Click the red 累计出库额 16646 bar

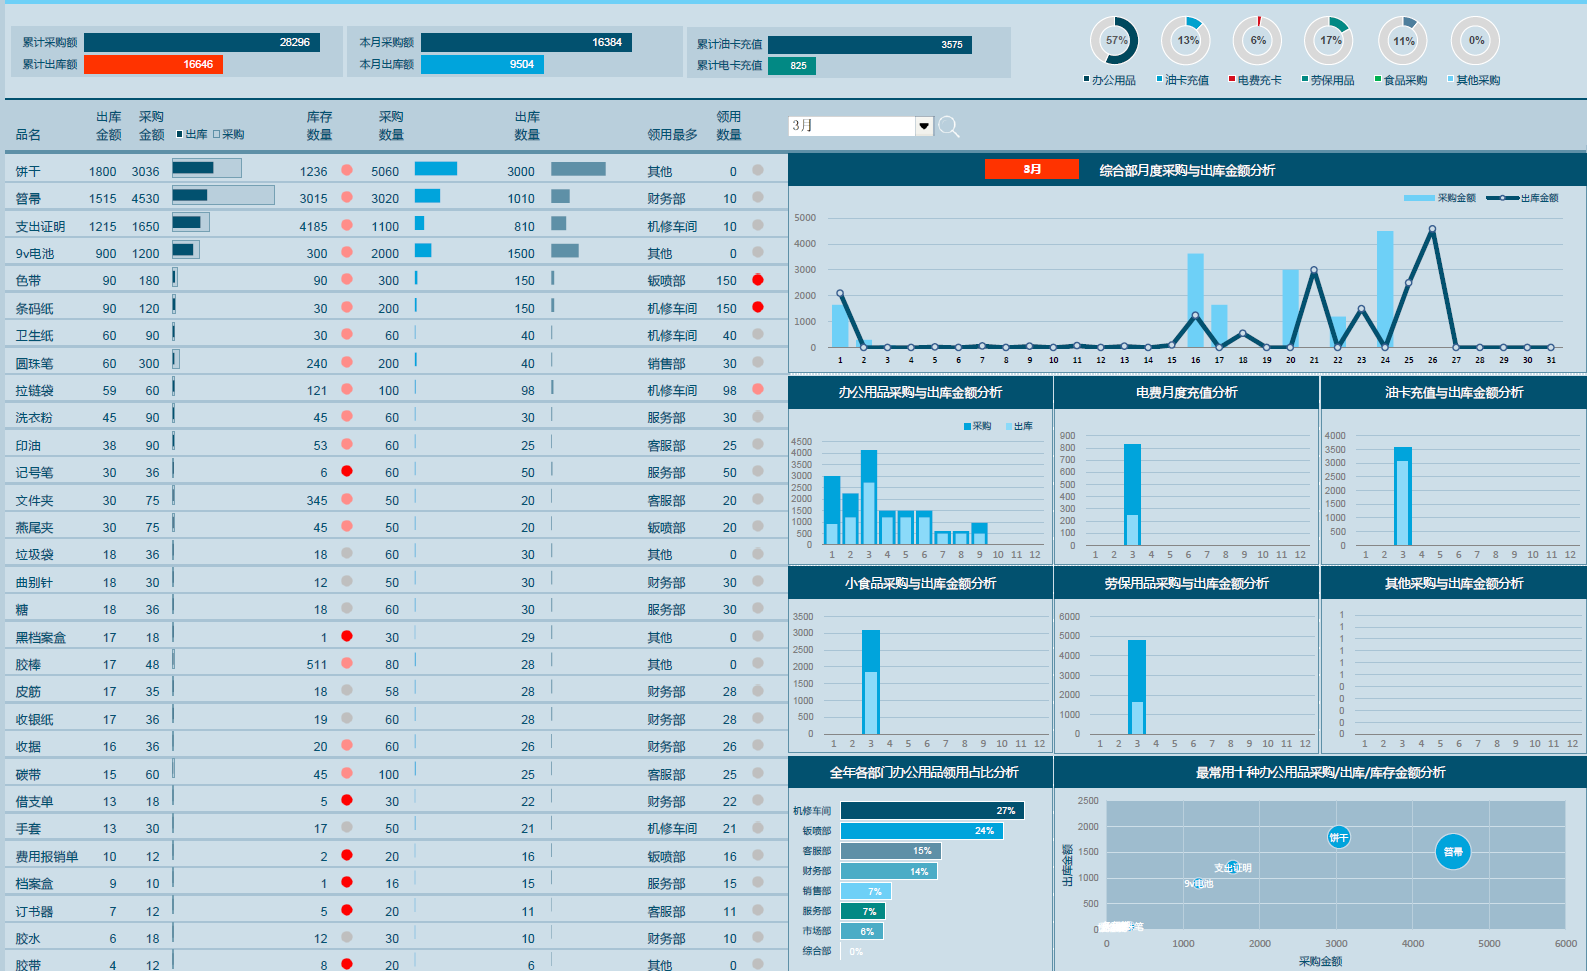point(153,64)
